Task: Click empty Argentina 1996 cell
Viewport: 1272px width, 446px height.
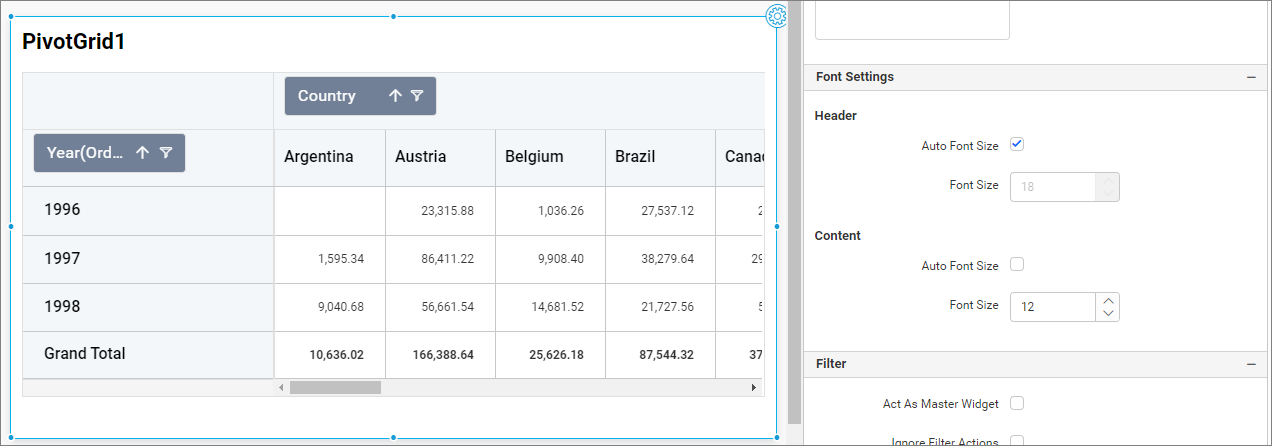Action: pyautogui.click(x=330, y=211)
